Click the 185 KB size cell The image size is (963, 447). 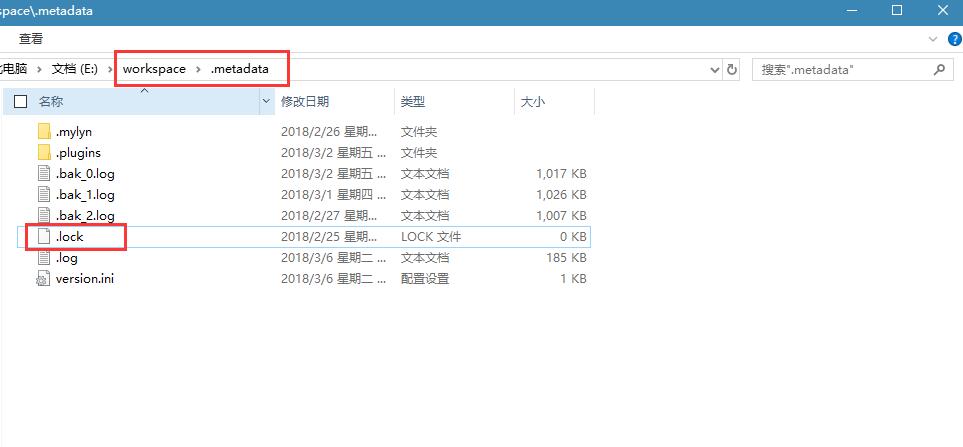click(x=566, y=258)
